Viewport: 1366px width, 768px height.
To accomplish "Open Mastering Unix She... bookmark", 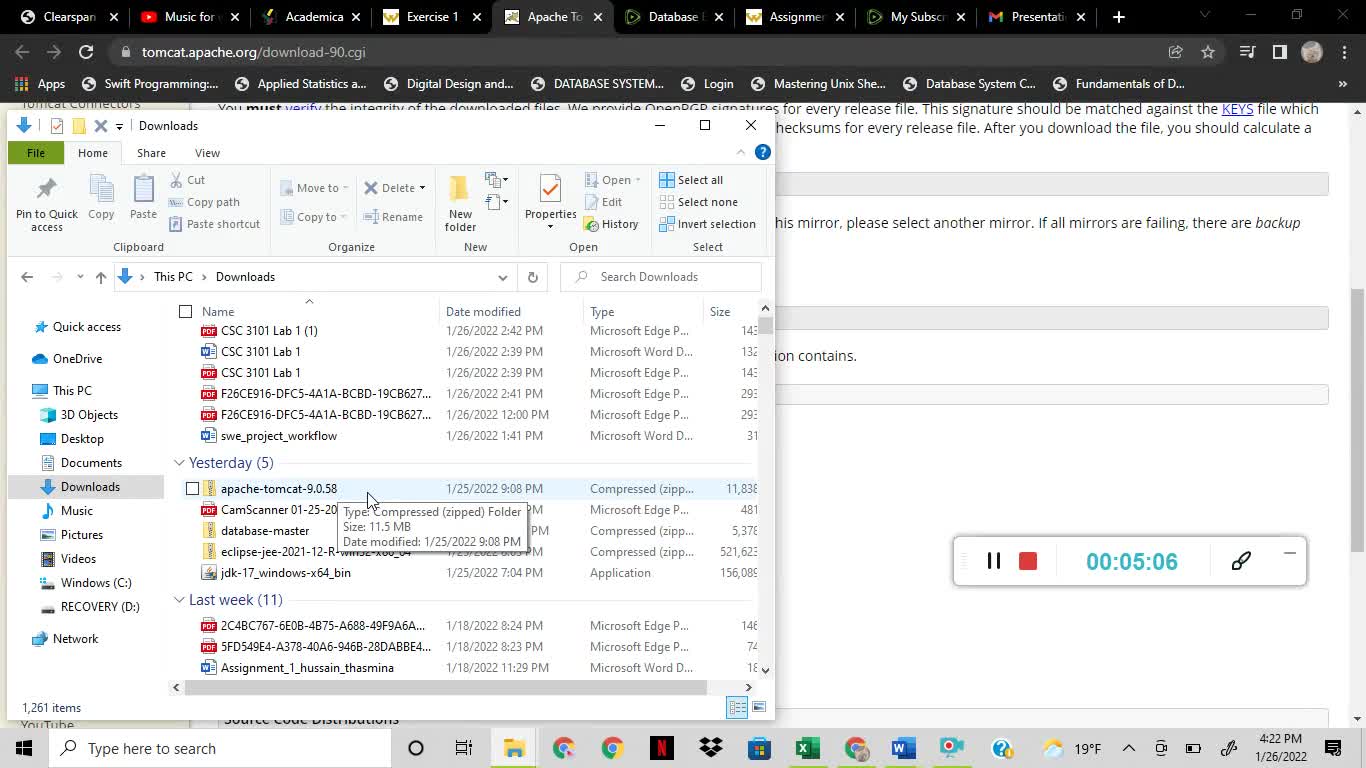I will pyautogui.click(x=818, y=84).
